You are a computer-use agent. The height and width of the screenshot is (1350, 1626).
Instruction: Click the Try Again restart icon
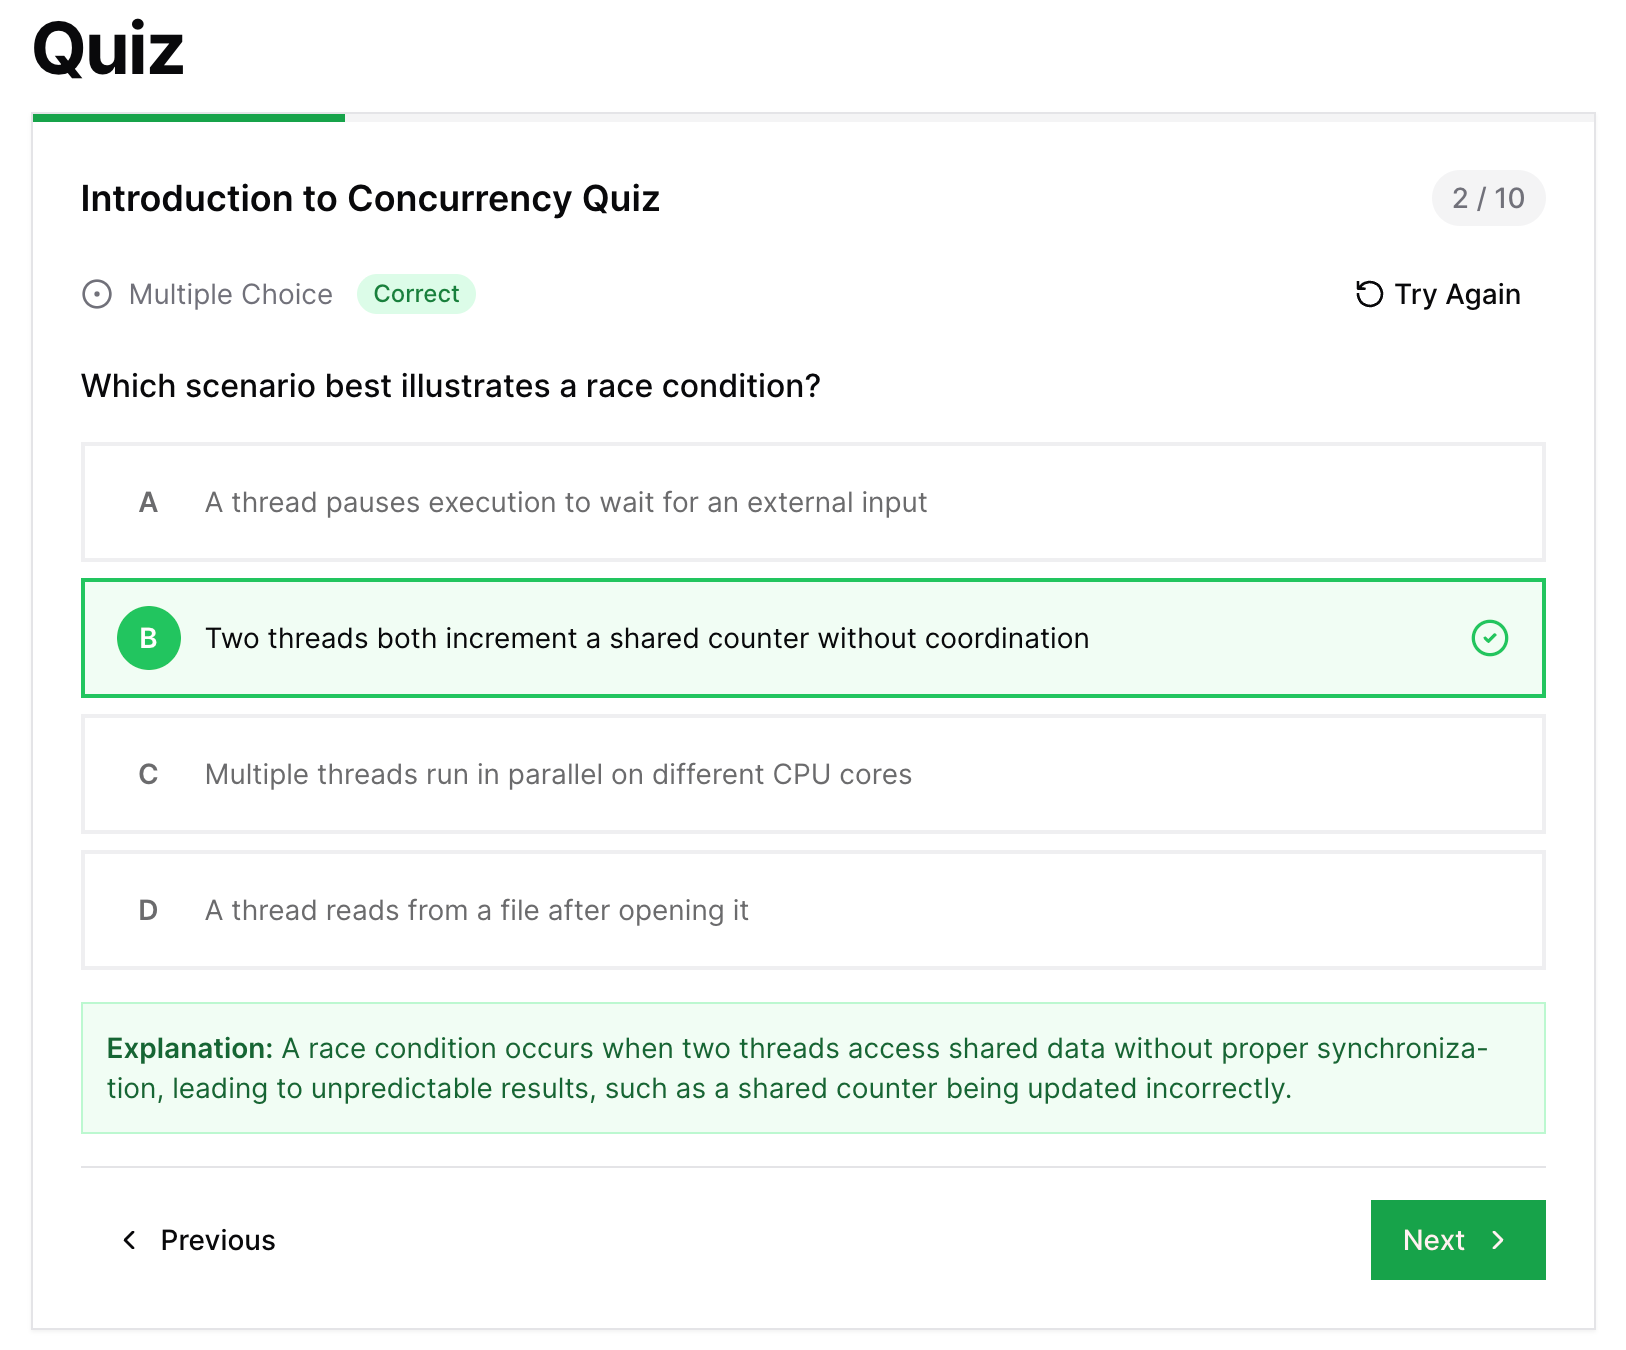pyautogui.click(x=1369, y=294)
